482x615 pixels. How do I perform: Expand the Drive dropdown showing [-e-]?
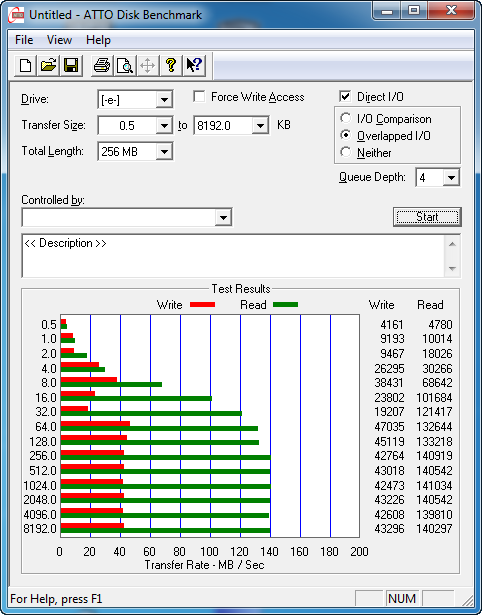pyautogui.click(x=164, y=100)
